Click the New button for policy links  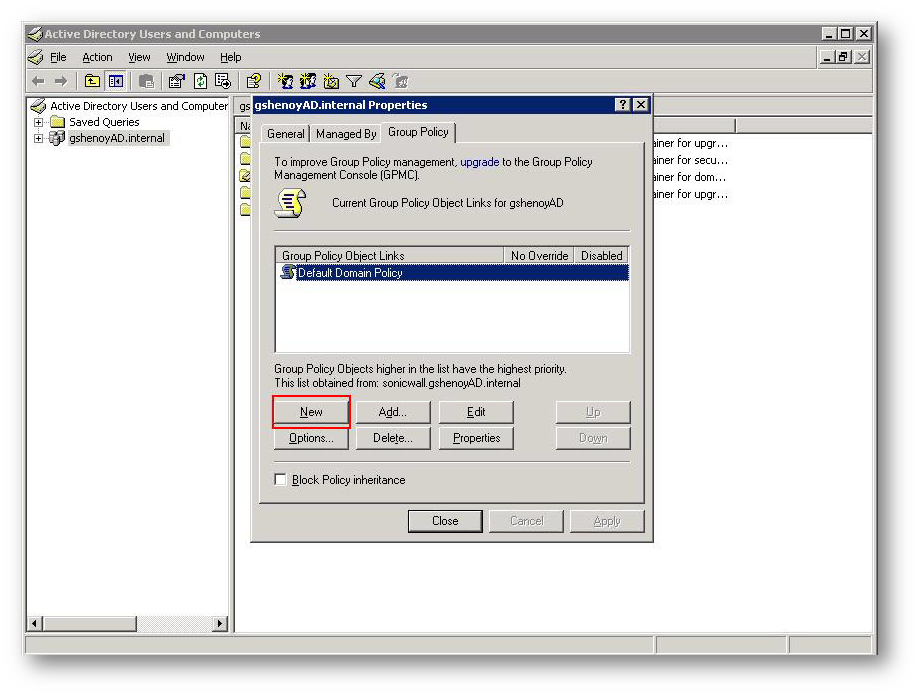tap(311, 412)
